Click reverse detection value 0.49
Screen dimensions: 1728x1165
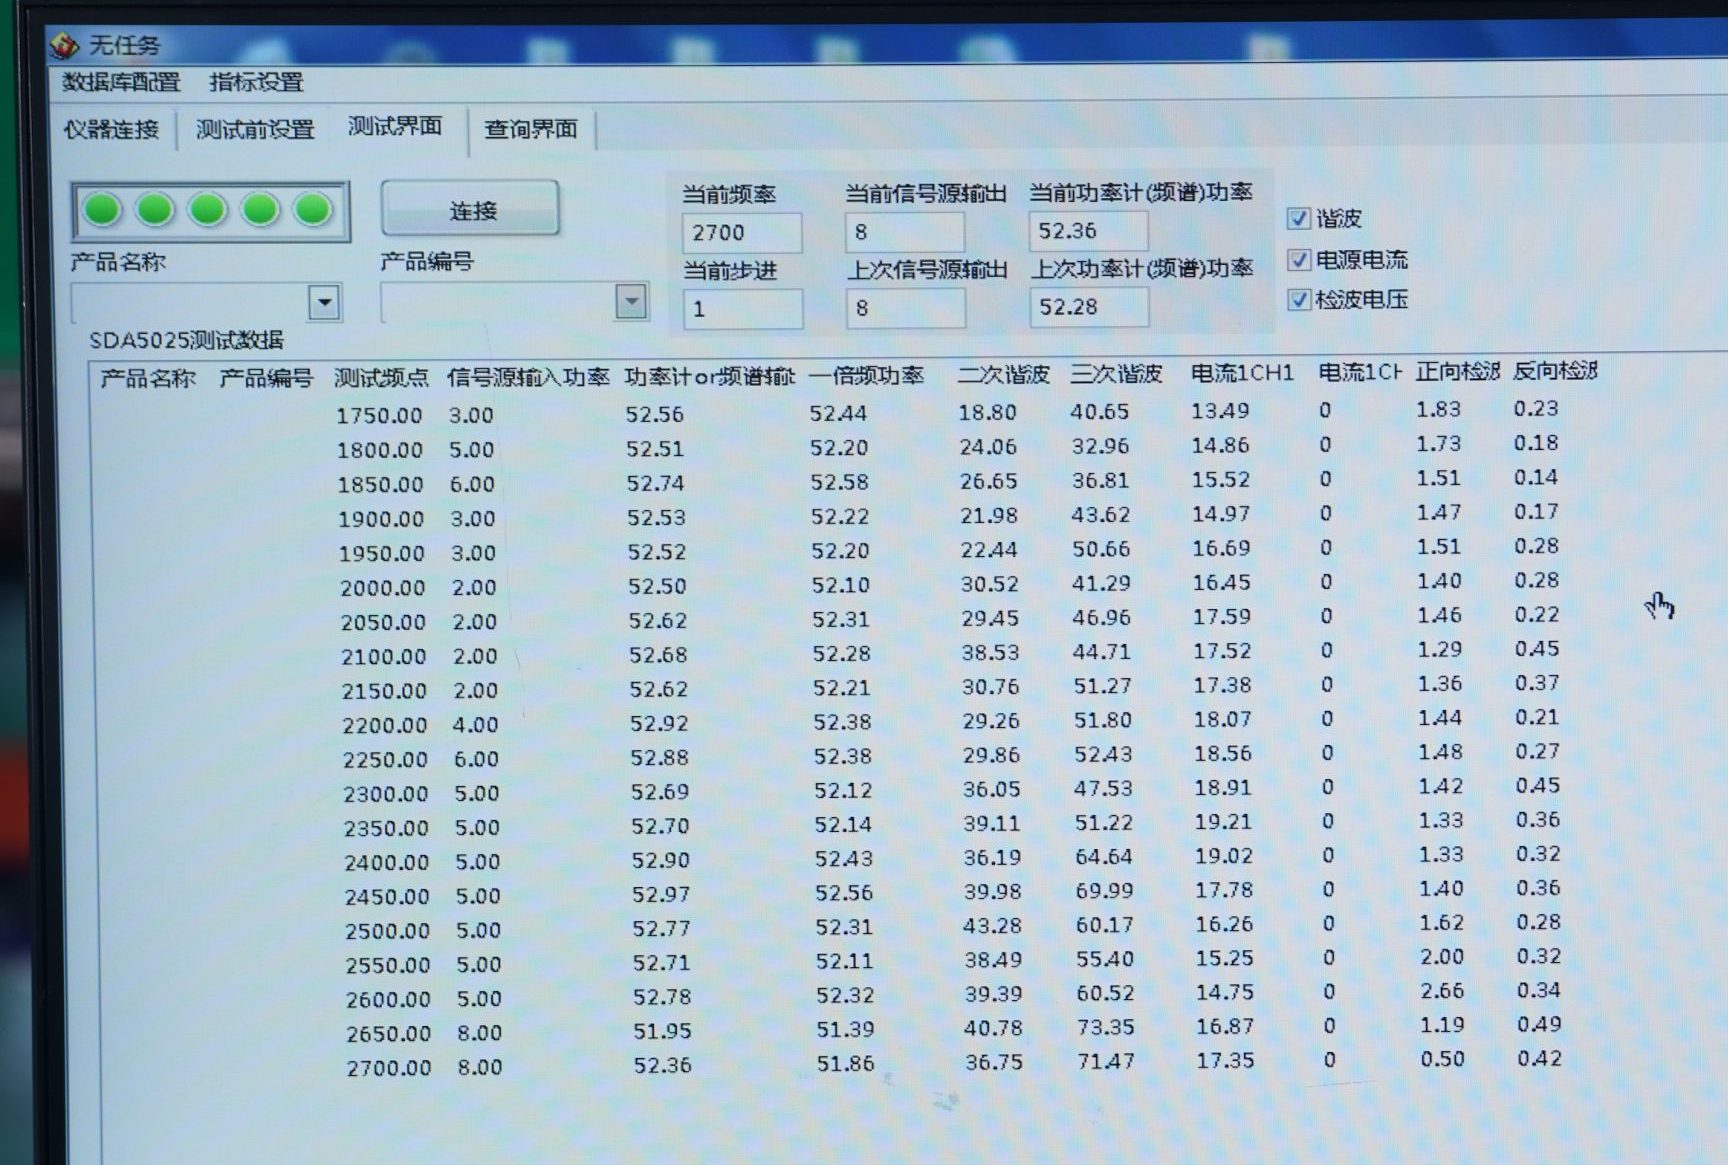tap(1539, 1025)
